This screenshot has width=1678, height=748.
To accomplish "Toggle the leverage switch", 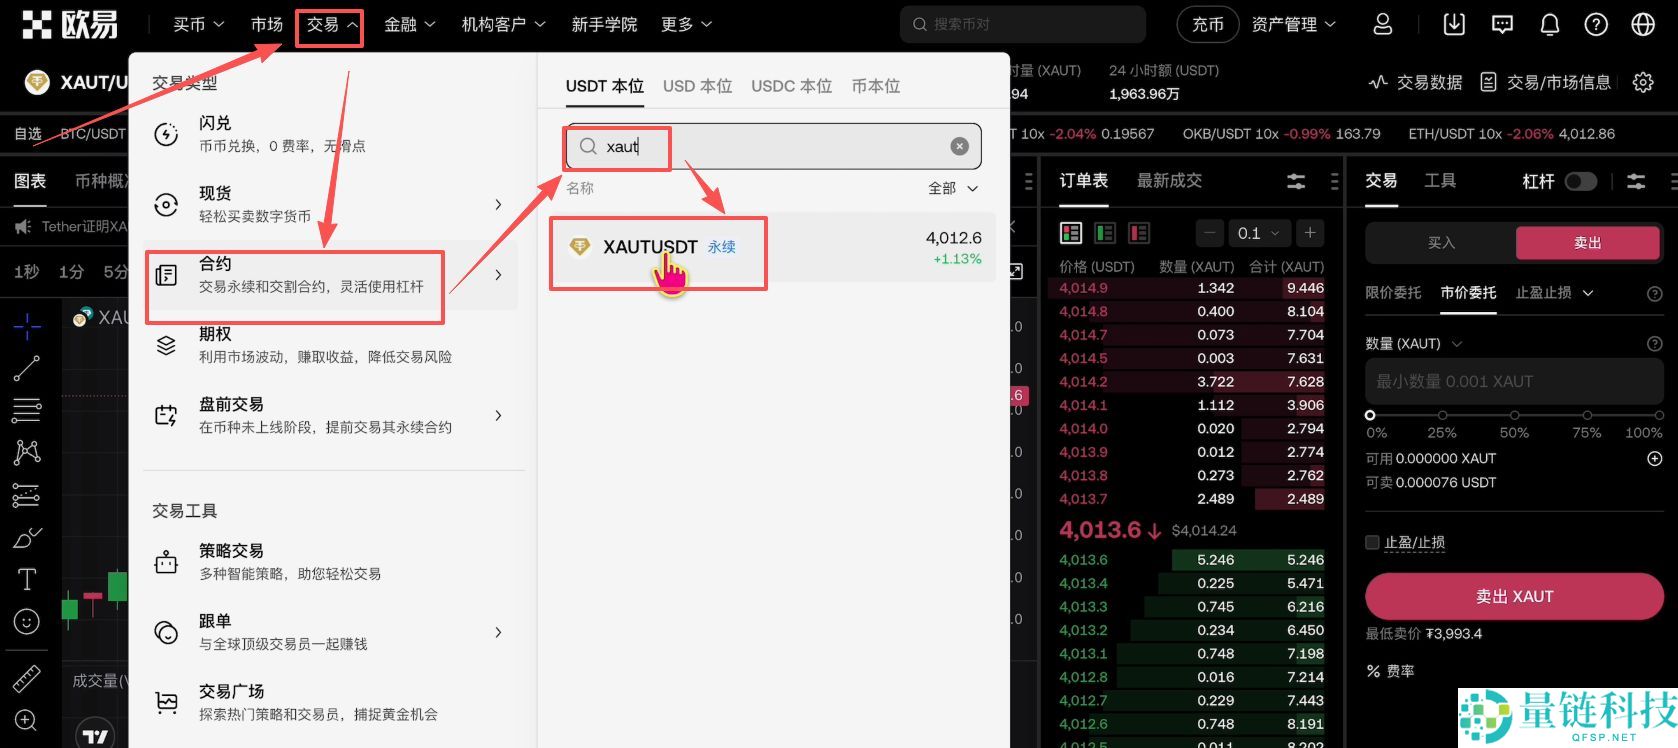I will pos(1581,181).
